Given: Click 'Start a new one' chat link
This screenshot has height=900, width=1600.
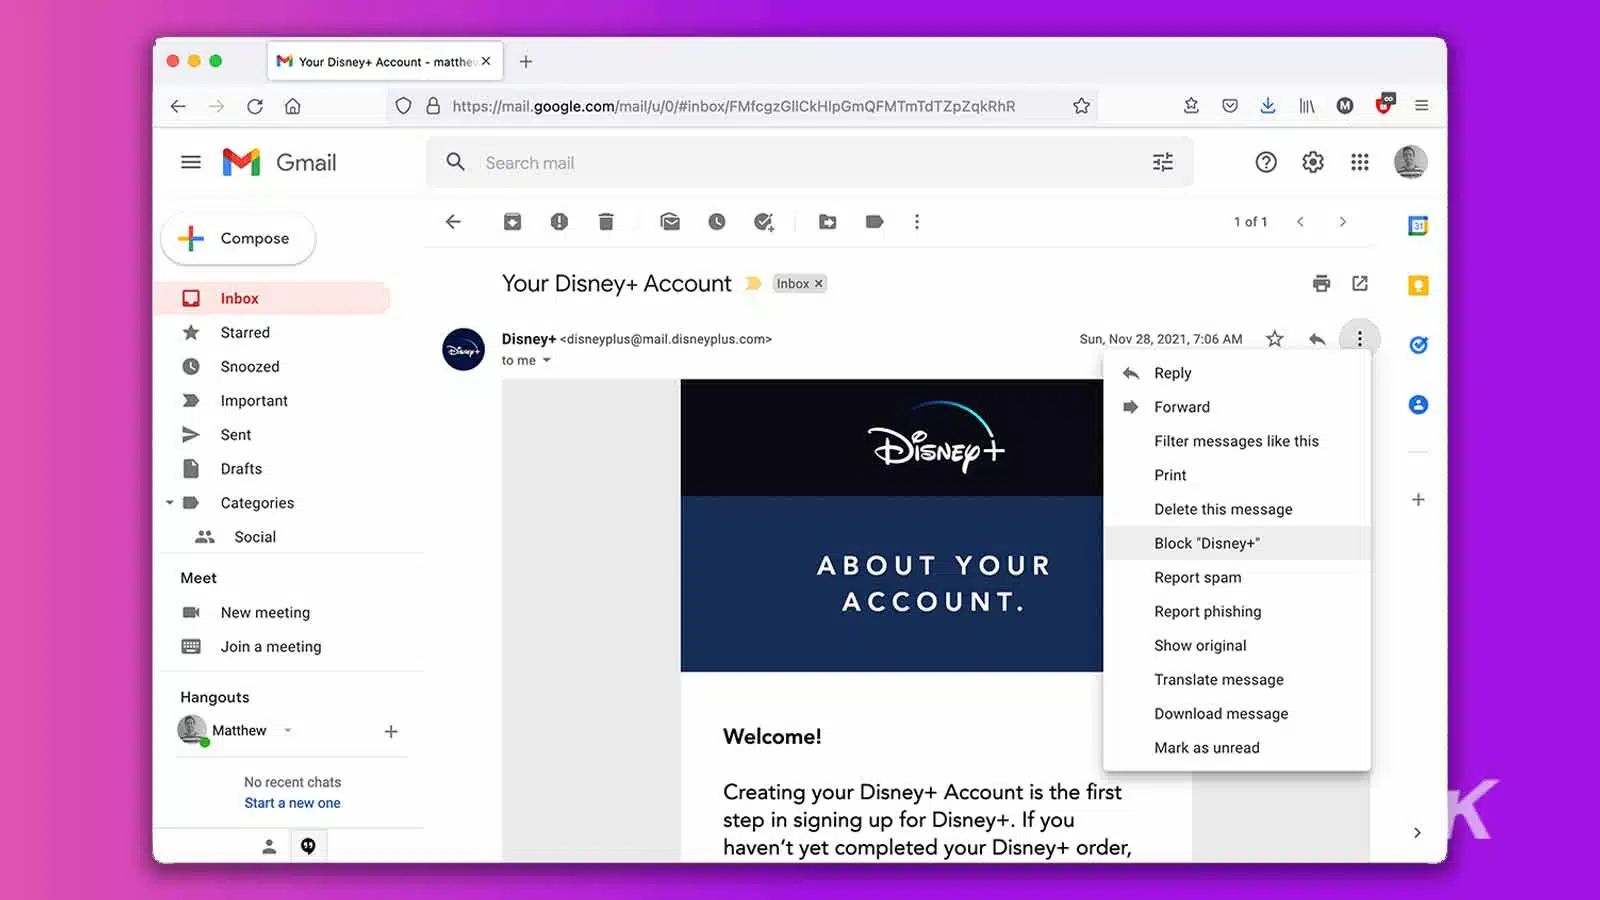Looking at the screenshot, I should pos(292,802).
